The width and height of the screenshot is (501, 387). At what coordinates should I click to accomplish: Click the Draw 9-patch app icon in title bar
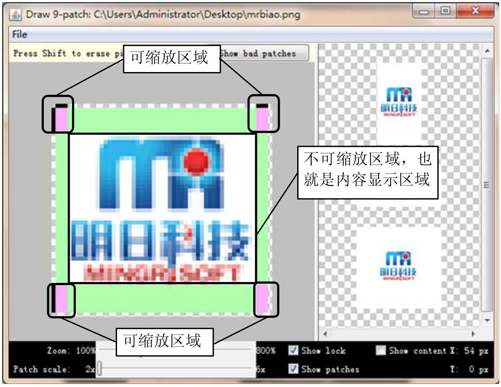tap(16, 14)
